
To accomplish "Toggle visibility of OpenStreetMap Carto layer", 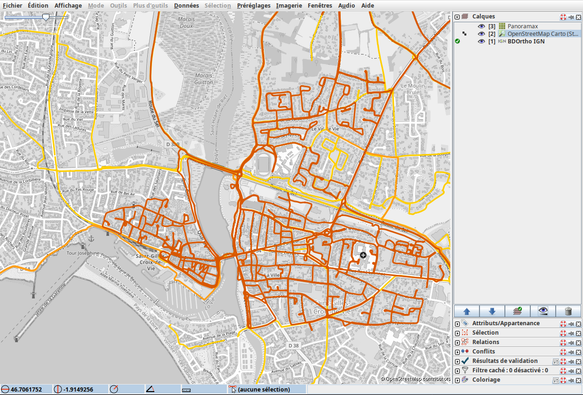I will coord(481,34).
